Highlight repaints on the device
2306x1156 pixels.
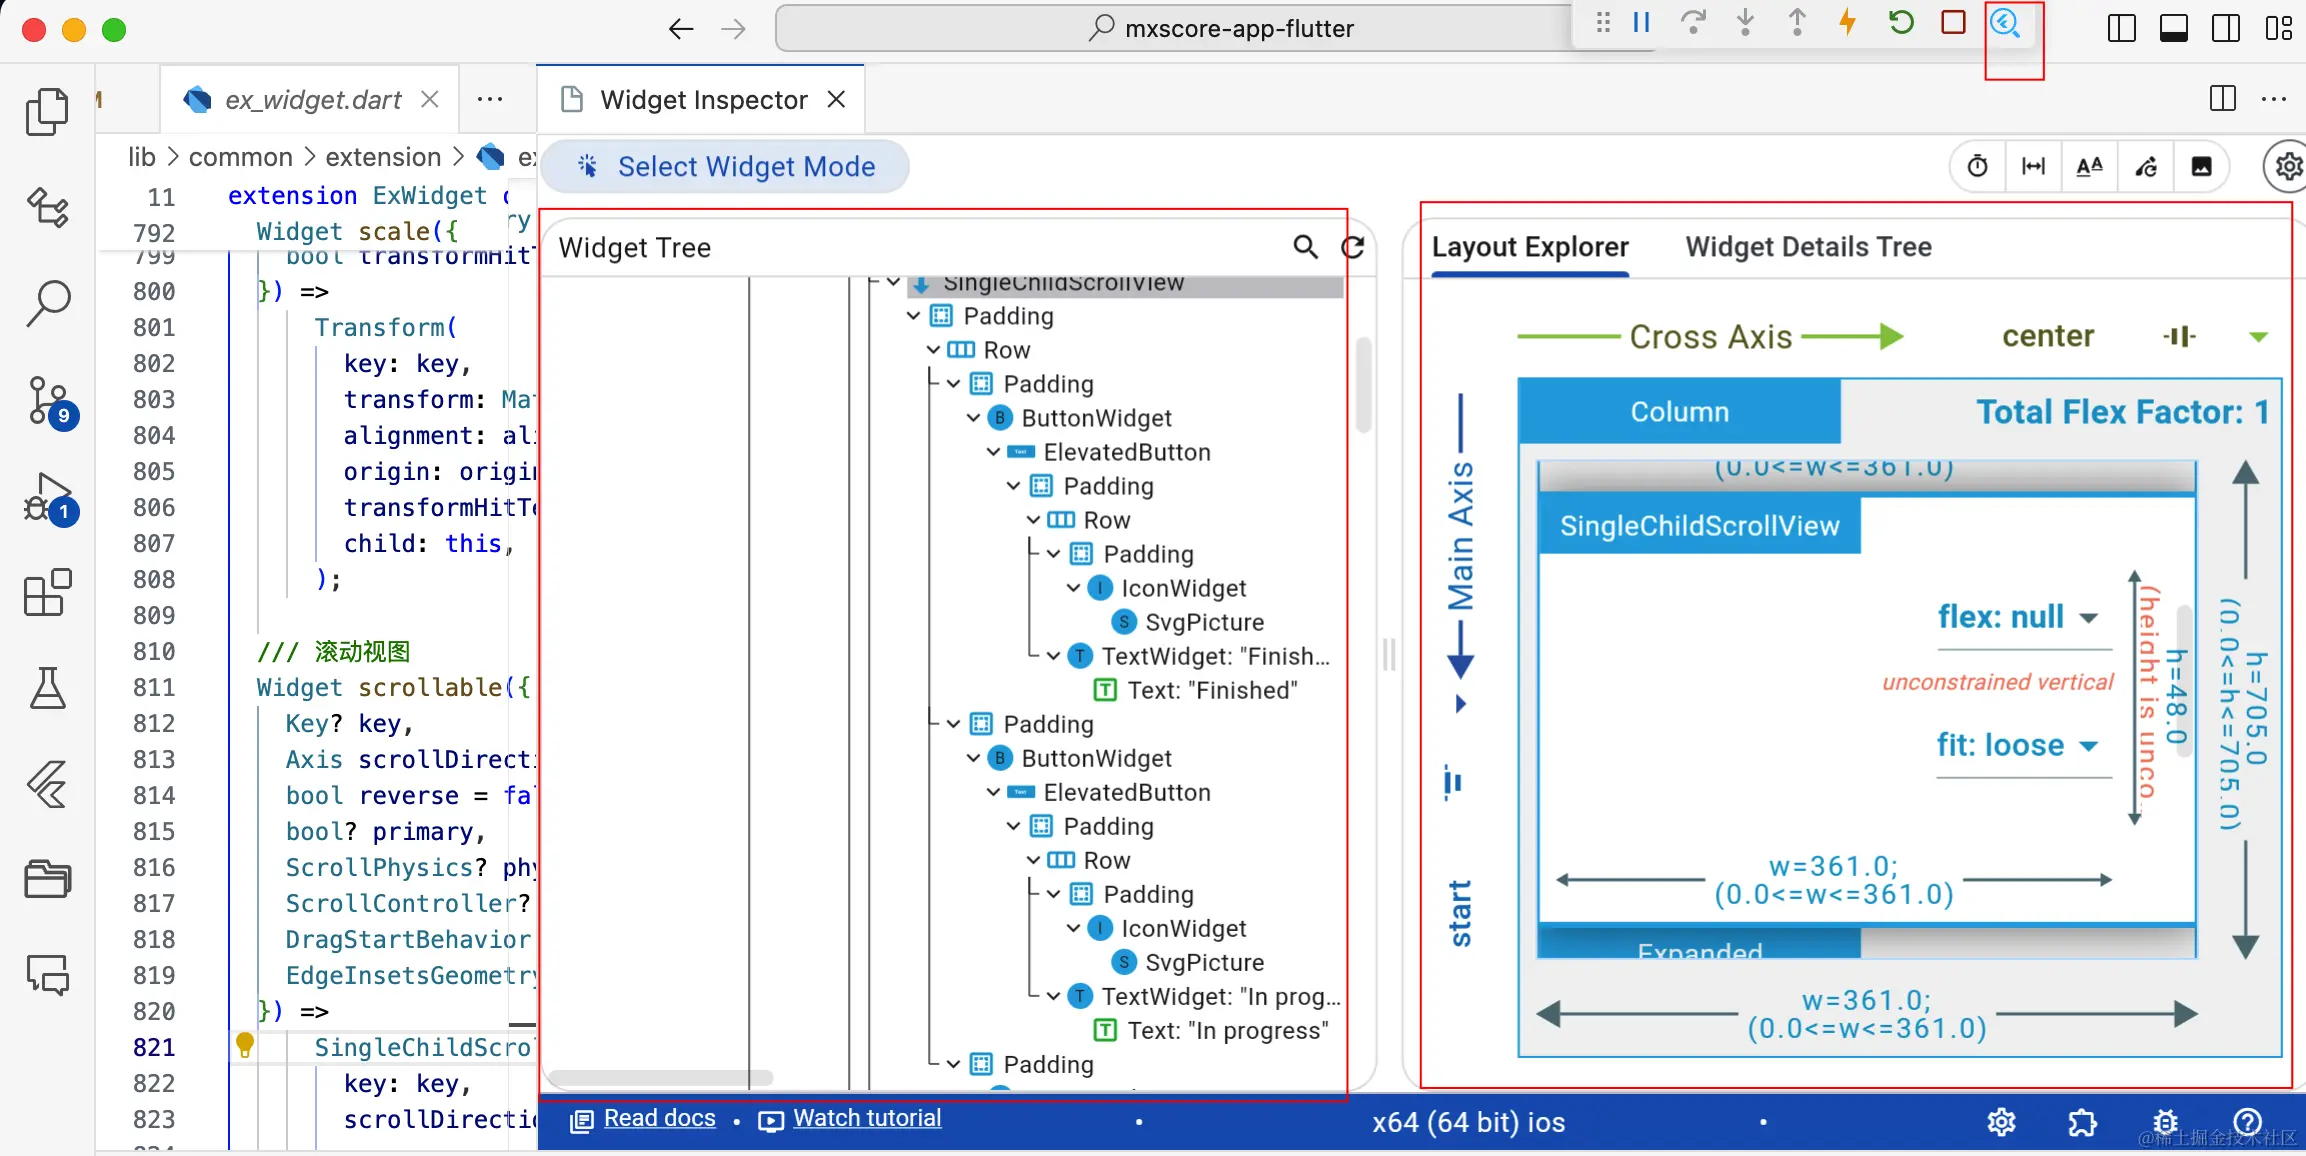tap(2146, 166)
